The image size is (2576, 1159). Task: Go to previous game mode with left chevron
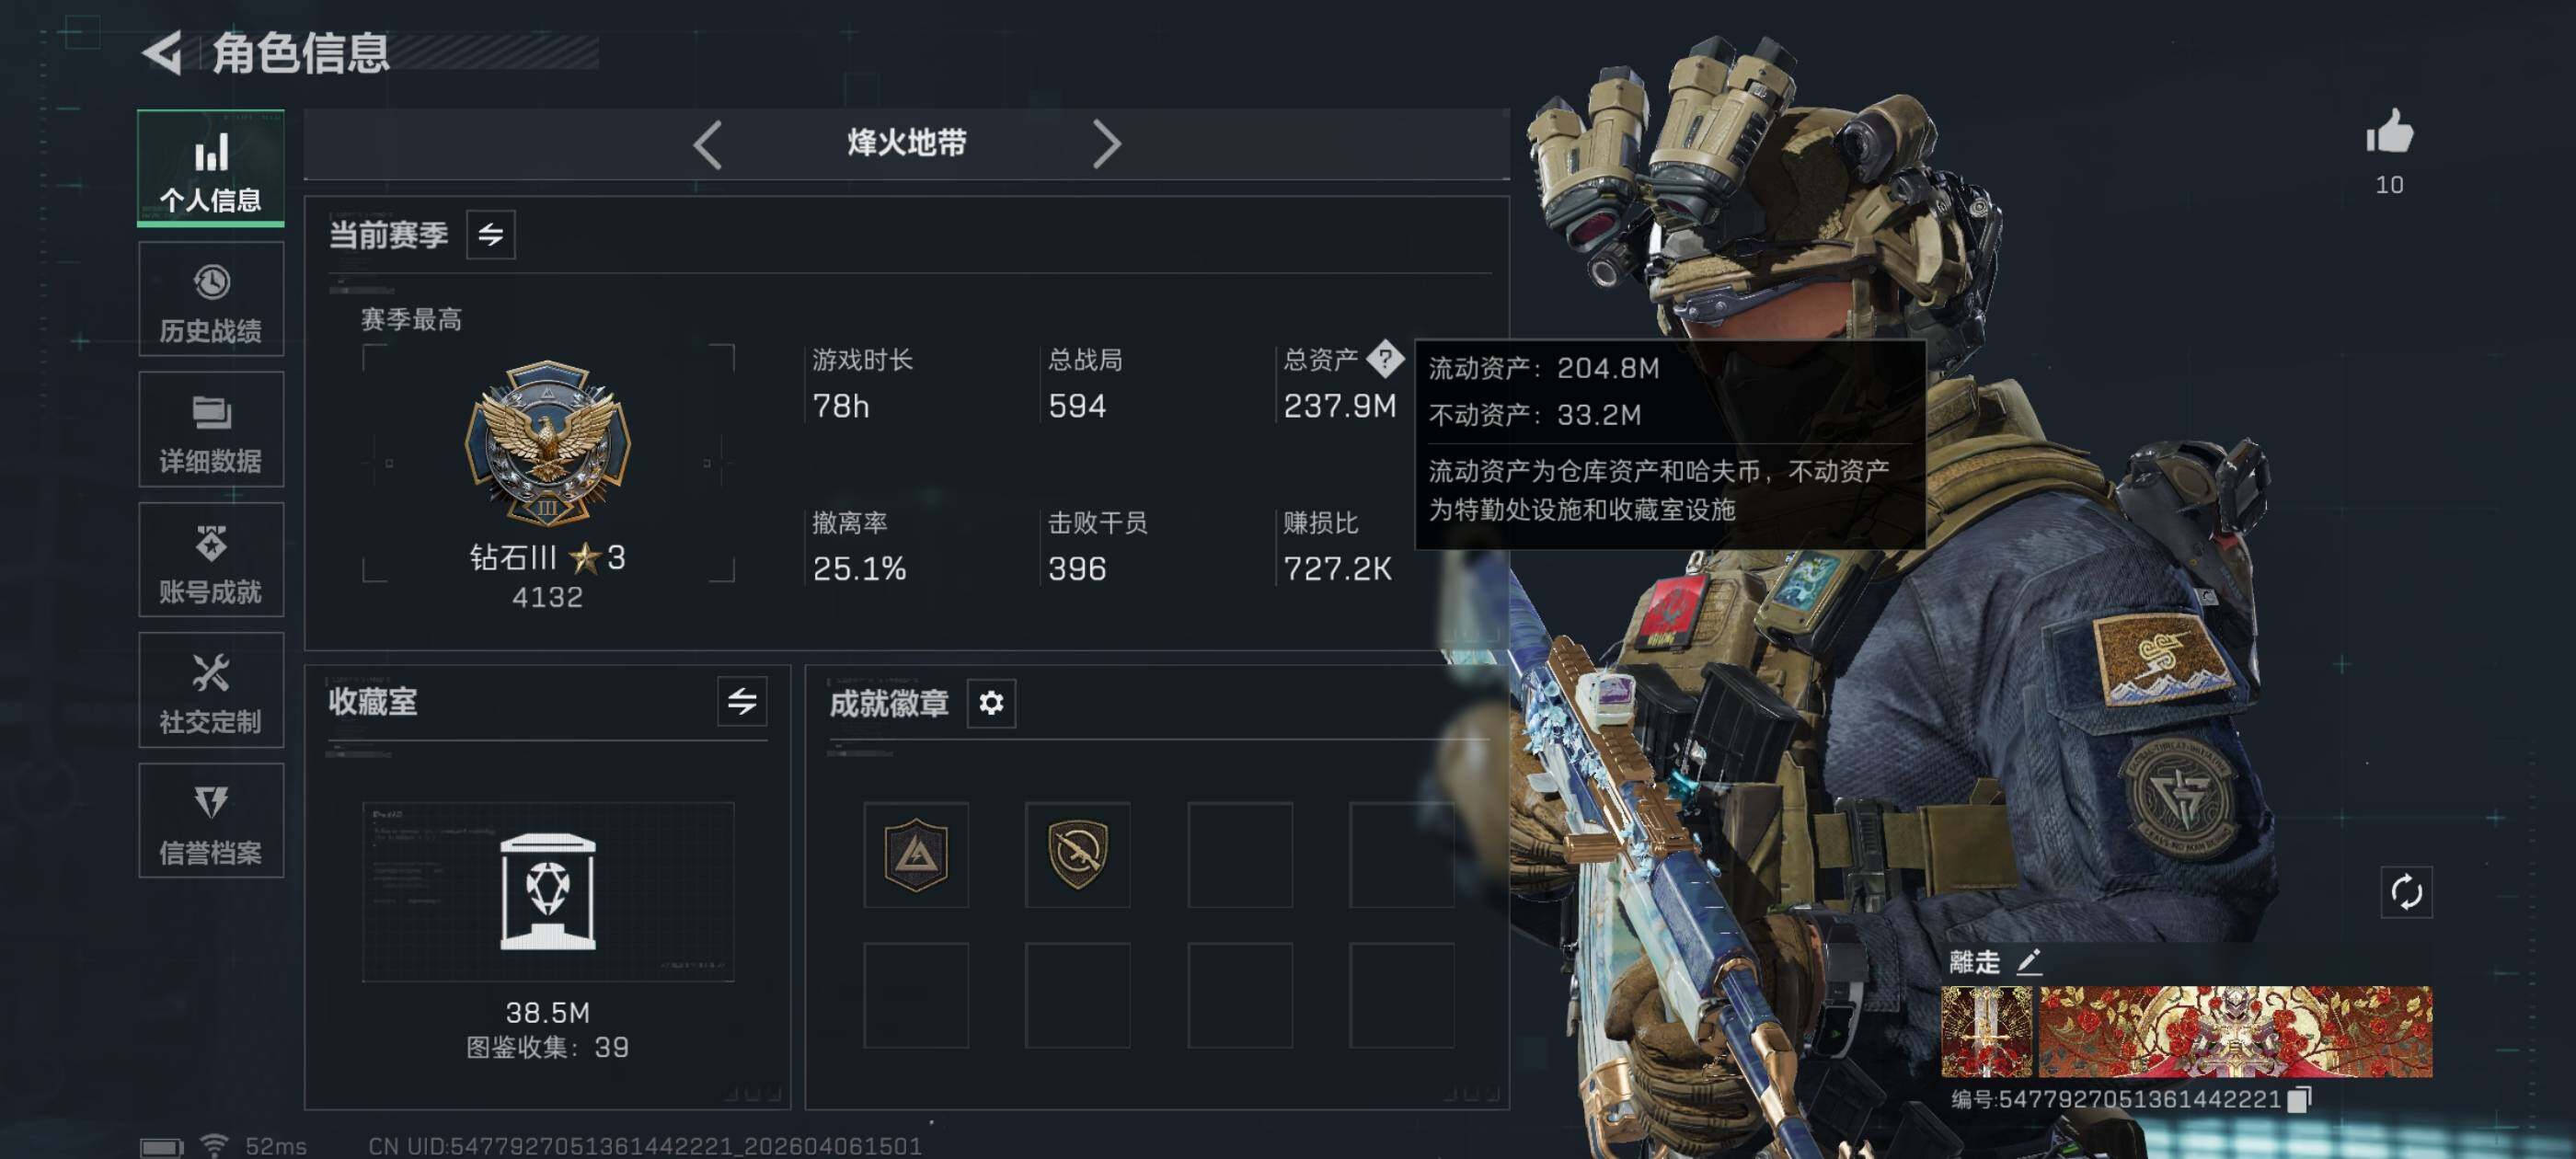[x=708, y=145]
